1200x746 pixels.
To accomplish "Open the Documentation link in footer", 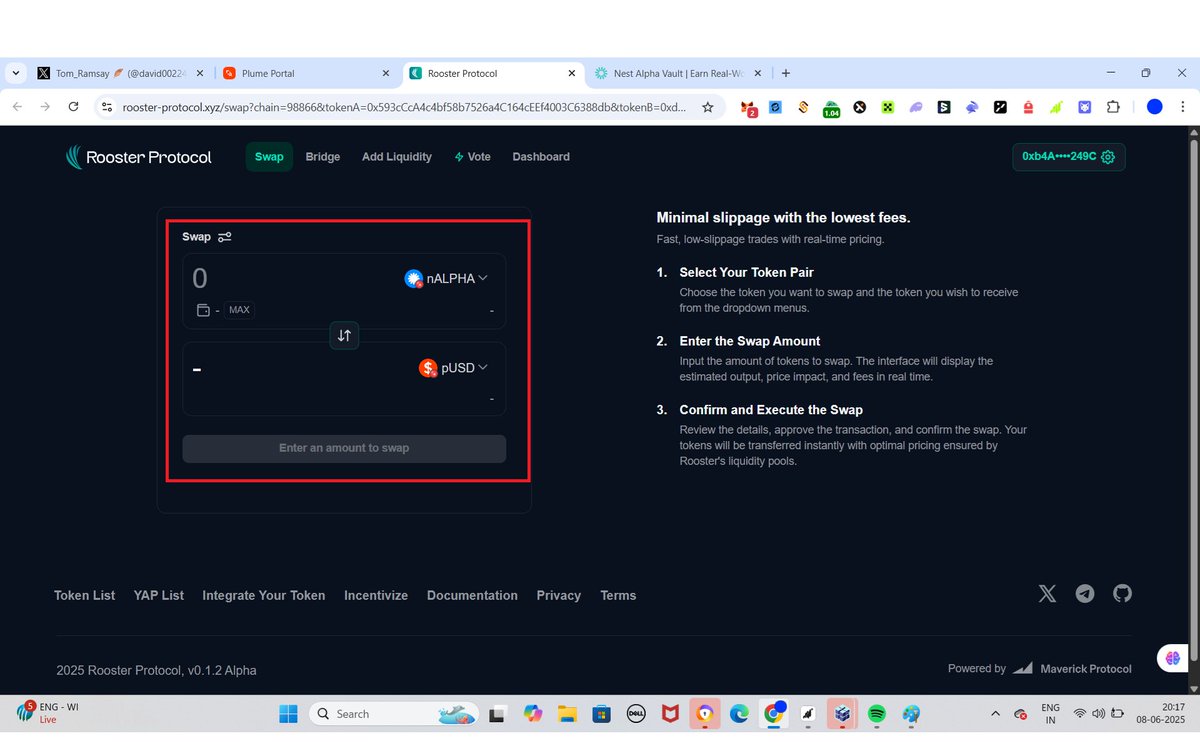I will tap(472, 595).
